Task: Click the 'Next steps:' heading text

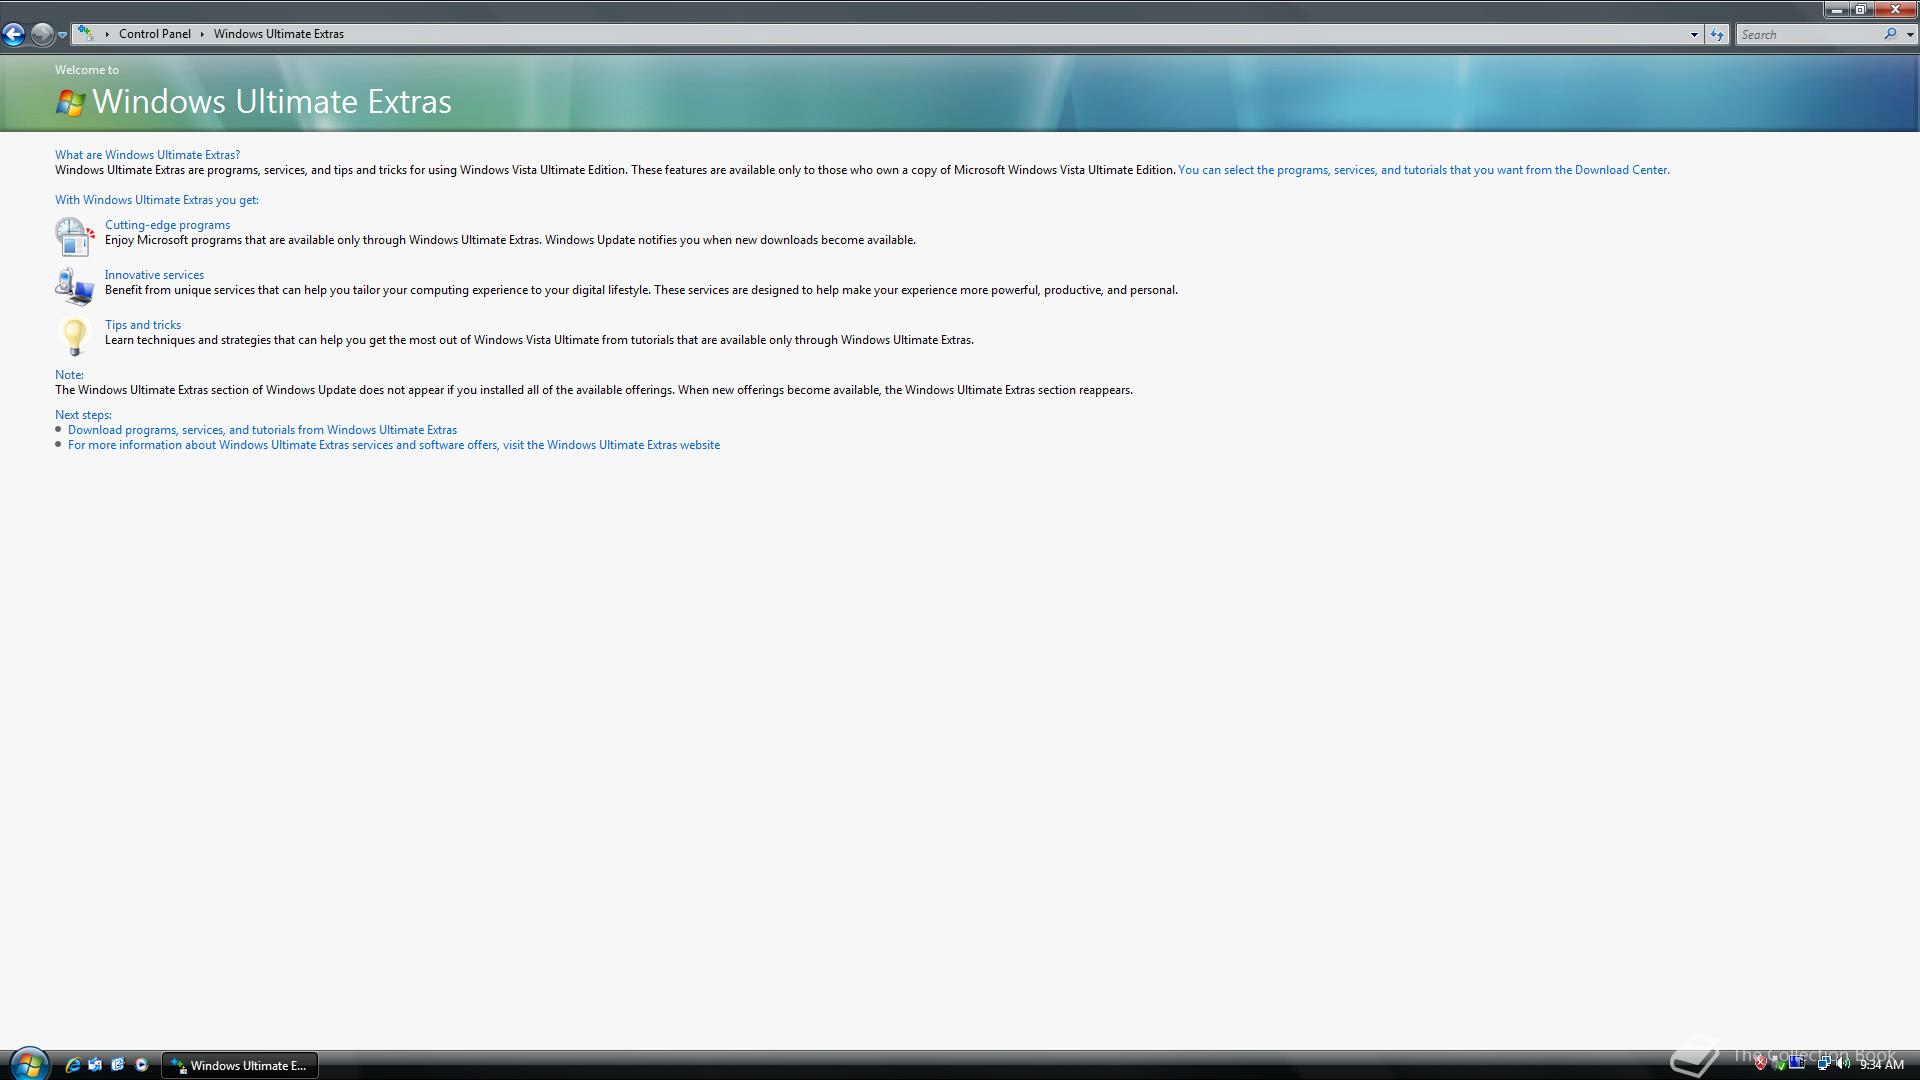Action: click(x=83, y=415)
